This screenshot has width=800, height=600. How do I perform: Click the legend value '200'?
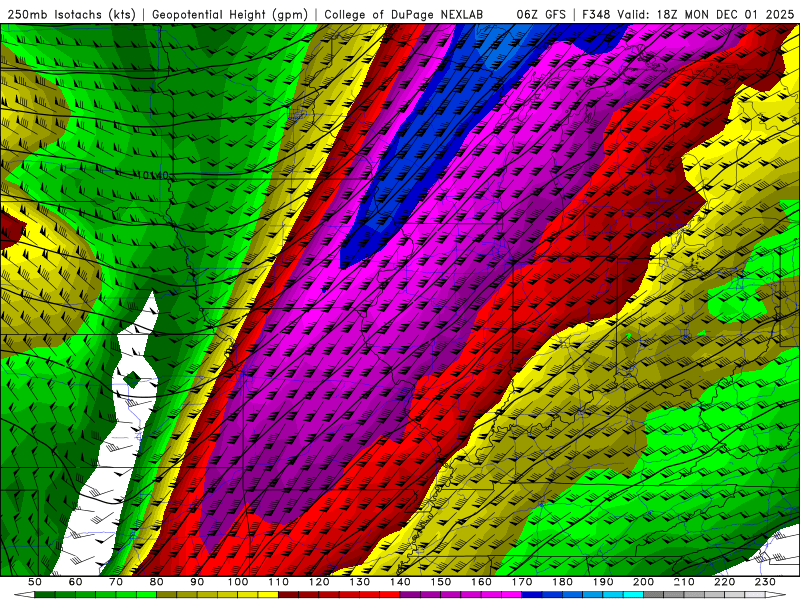[643, 582]
